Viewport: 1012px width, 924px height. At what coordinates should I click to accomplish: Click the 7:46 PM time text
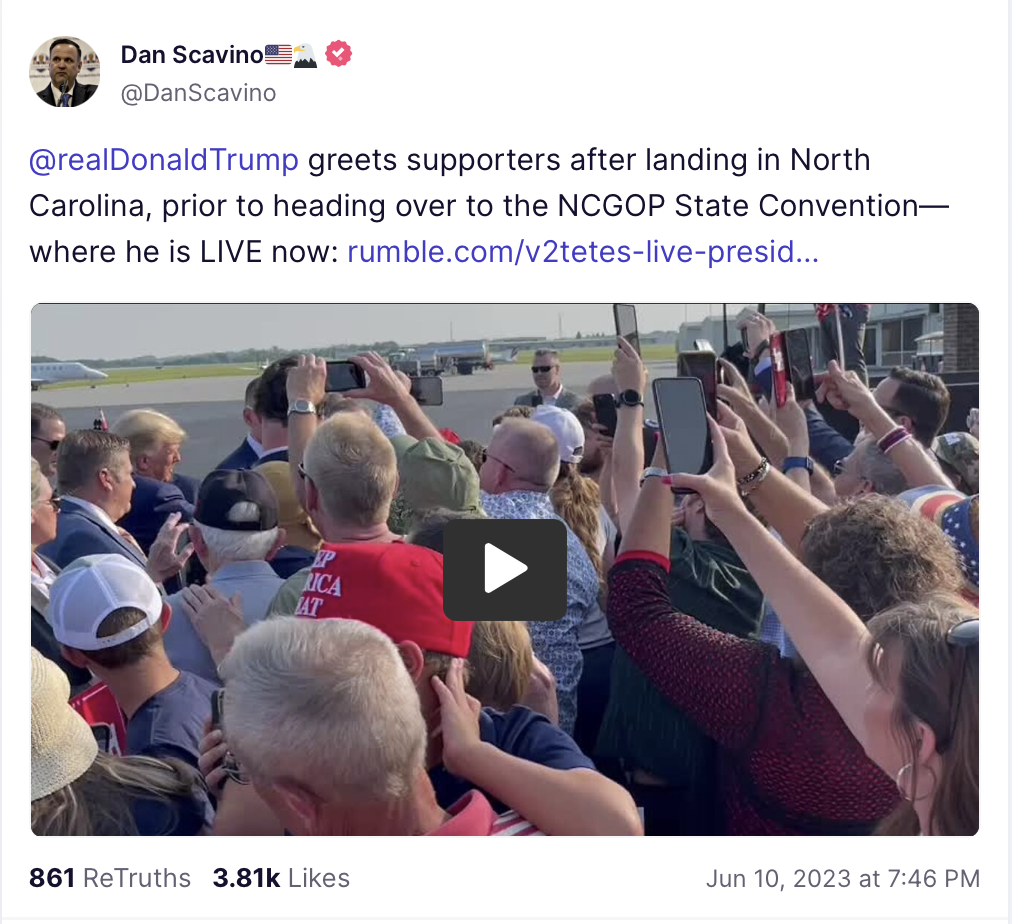coord(933,879)
